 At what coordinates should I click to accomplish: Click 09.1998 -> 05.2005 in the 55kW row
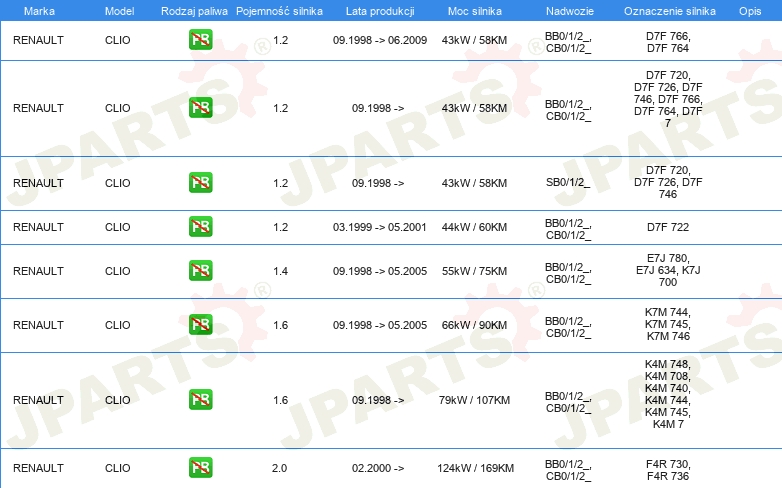[380, 271]
